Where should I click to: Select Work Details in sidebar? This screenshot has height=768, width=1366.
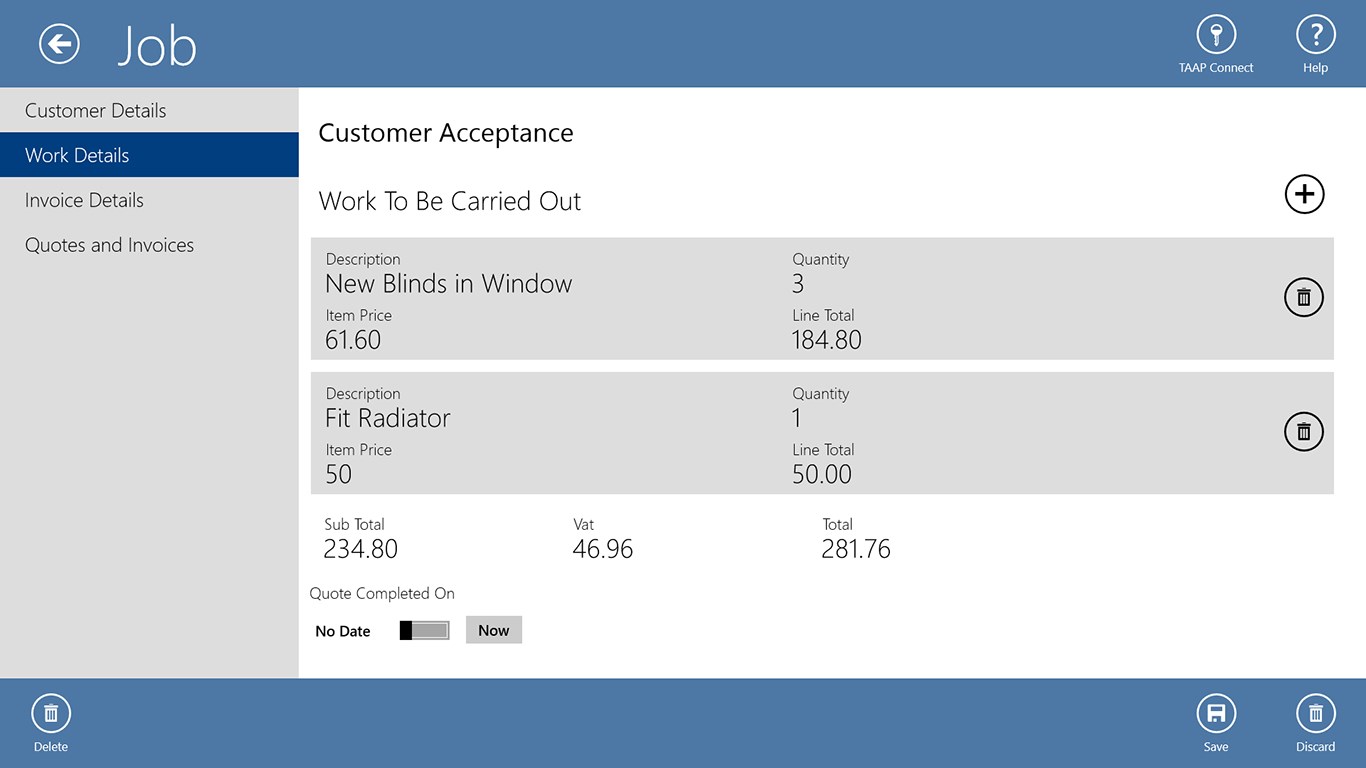coord(77,156)
